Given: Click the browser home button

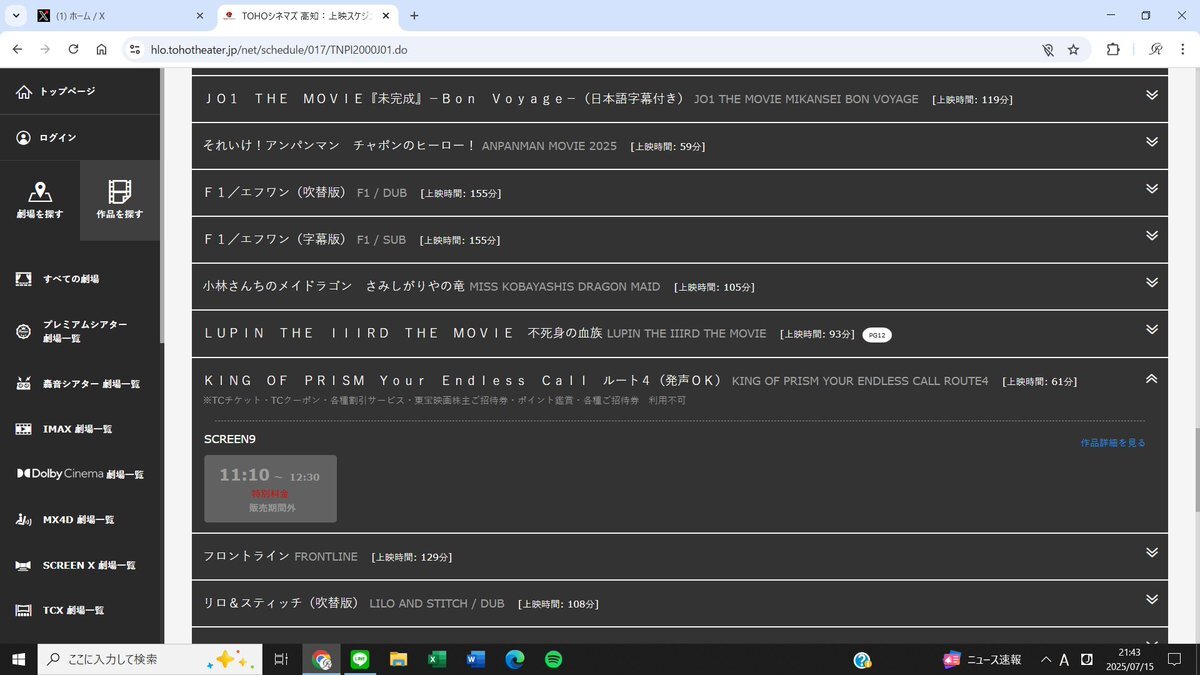Looking at the screenshot, I should click(101, 49).
